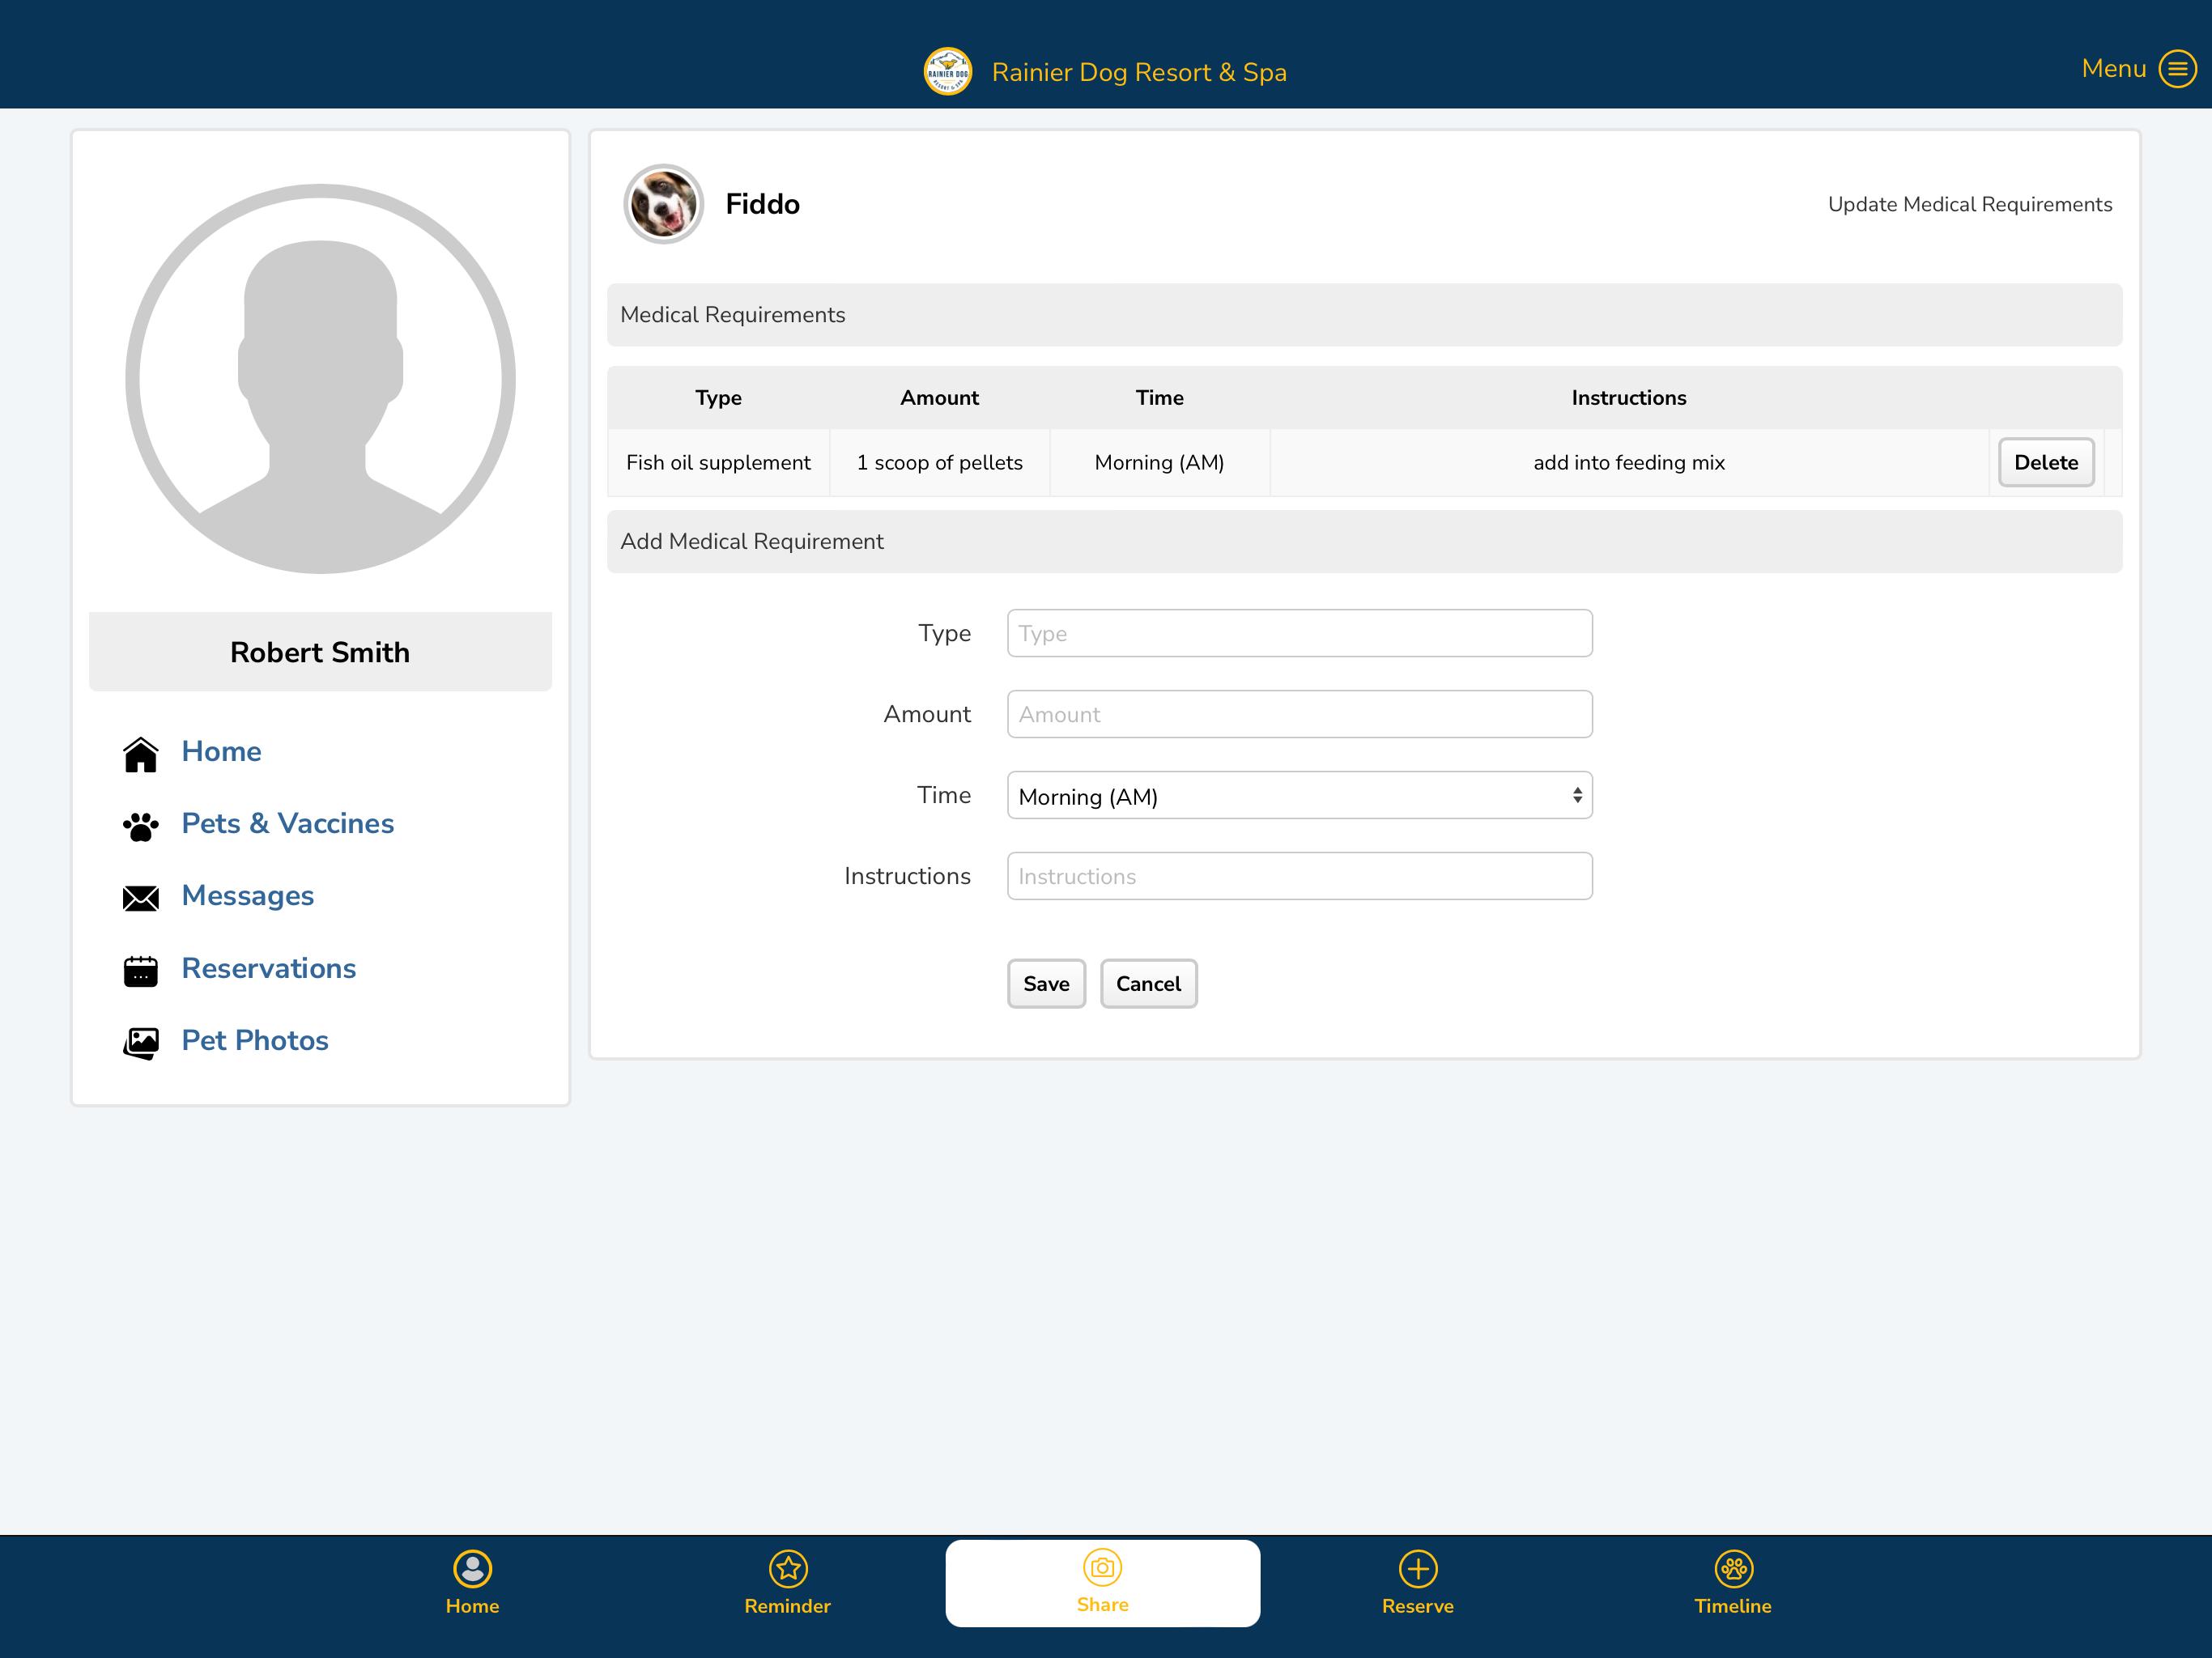Go to Home in the sidebar

tap(221, 751)
